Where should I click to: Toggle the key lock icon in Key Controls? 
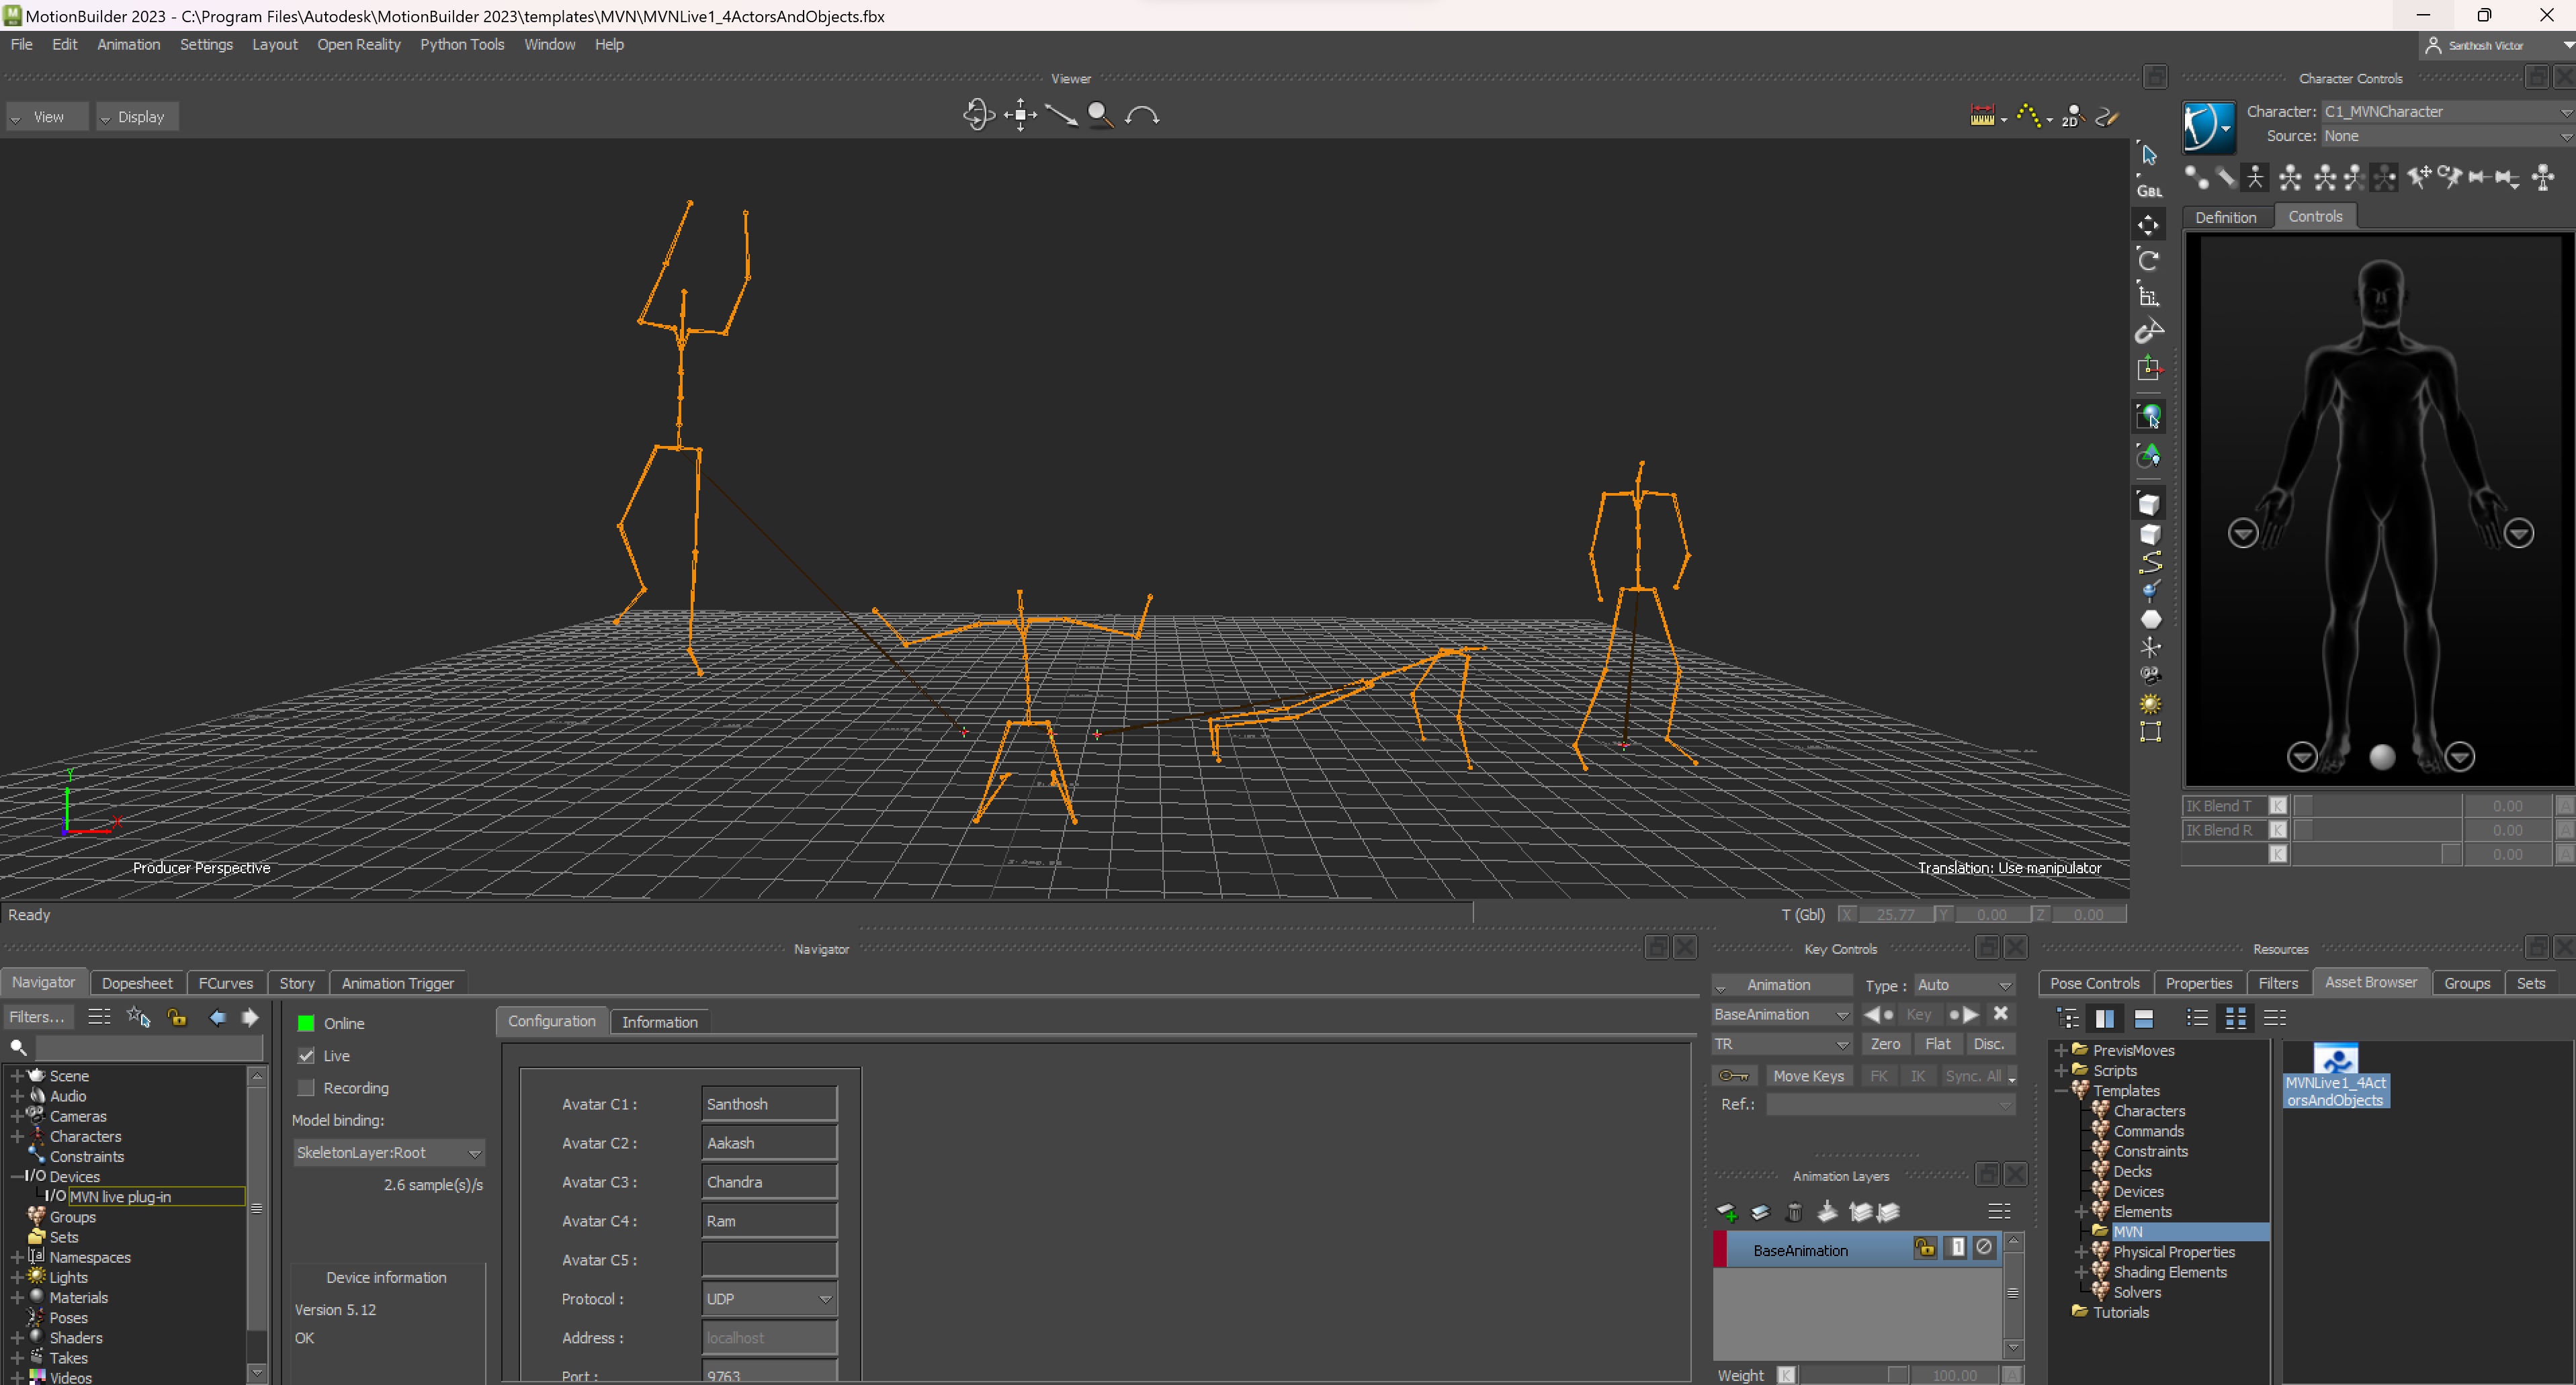[x=1733, y=1075]
